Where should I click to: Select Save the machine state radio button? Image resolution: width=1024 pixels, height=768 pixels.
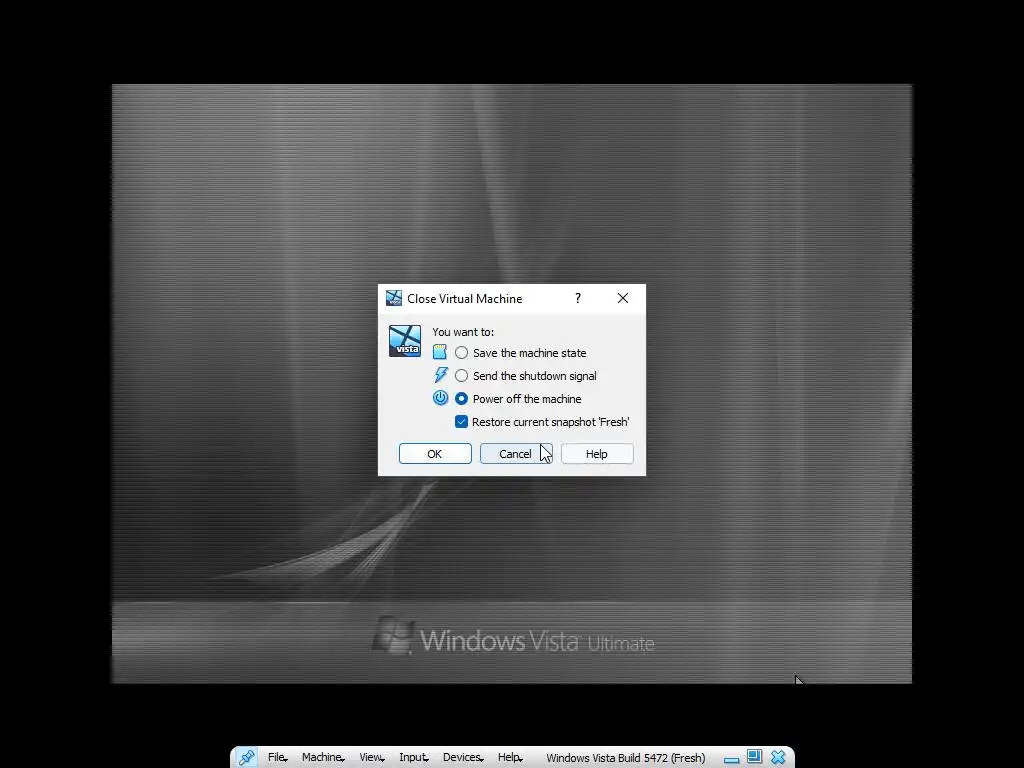(462, 353)
